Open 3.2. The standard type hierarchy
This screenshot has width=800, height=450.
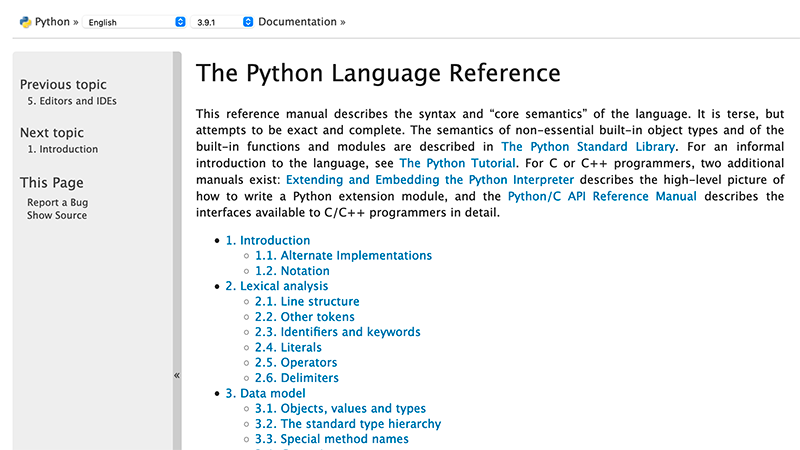(348, 424)
